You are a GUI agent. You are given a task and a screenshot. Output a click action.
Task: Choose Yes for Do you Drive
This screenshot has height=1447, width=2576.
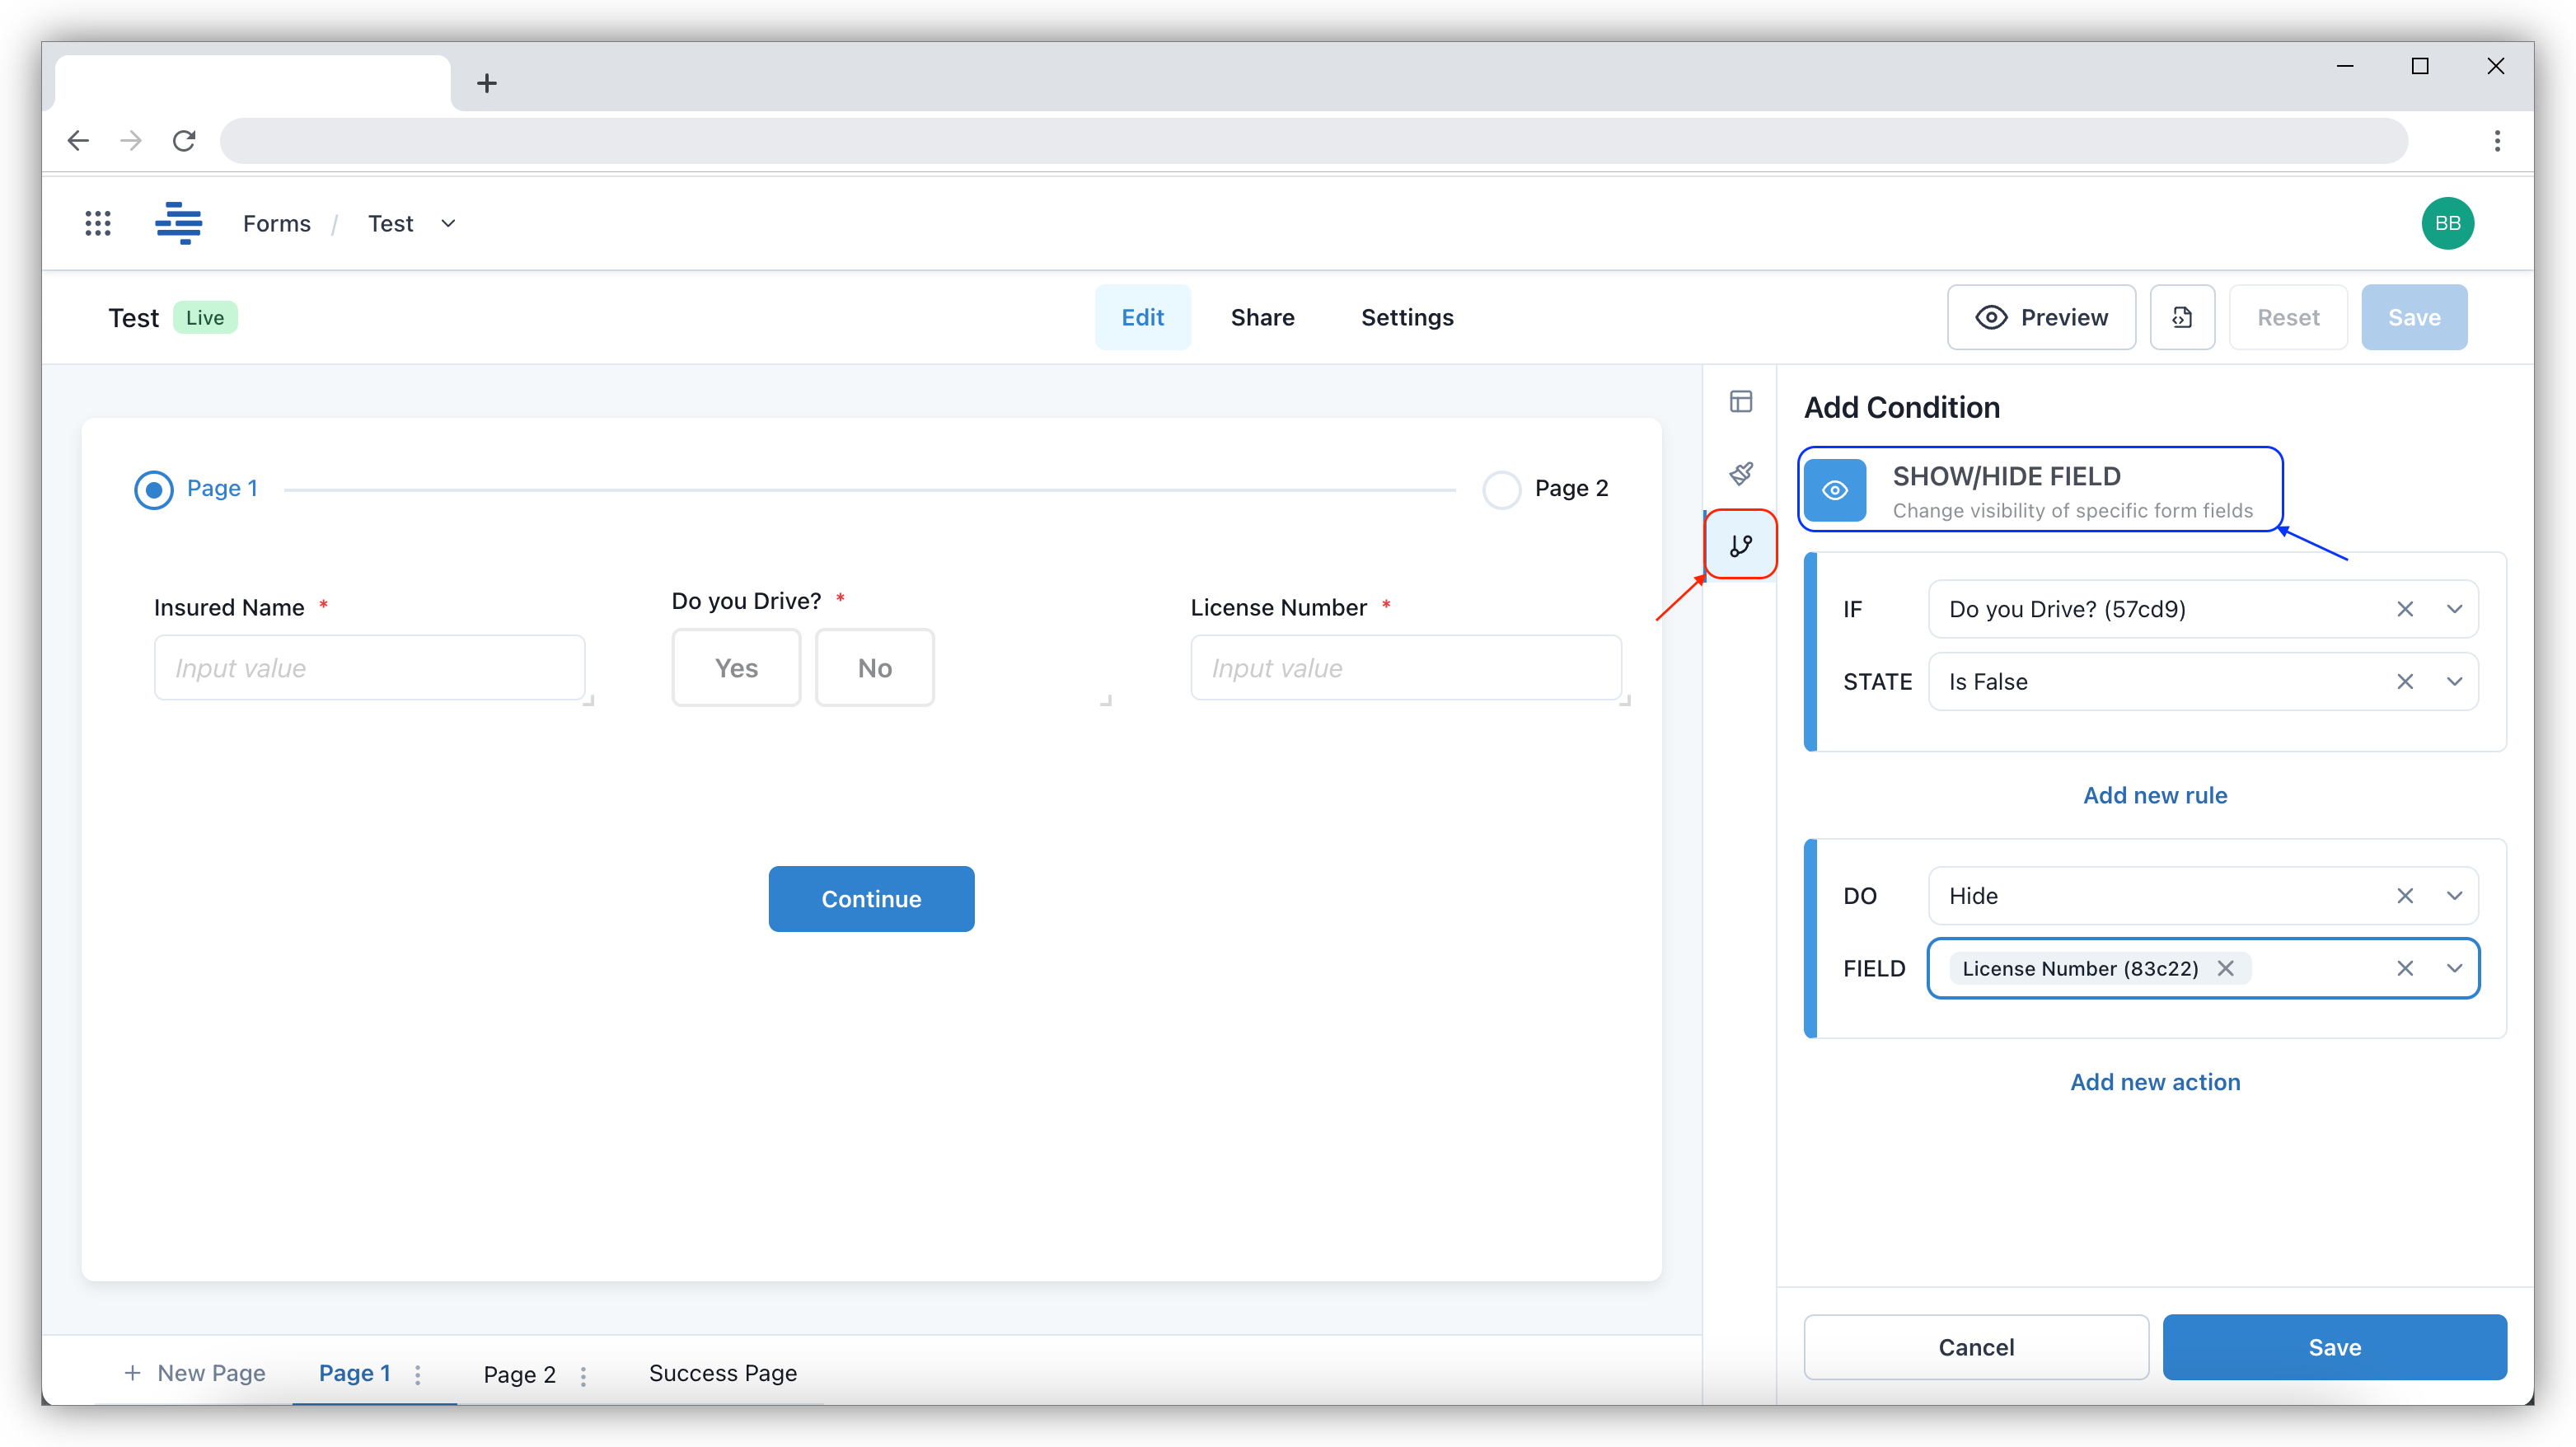[x=735, y=667]
